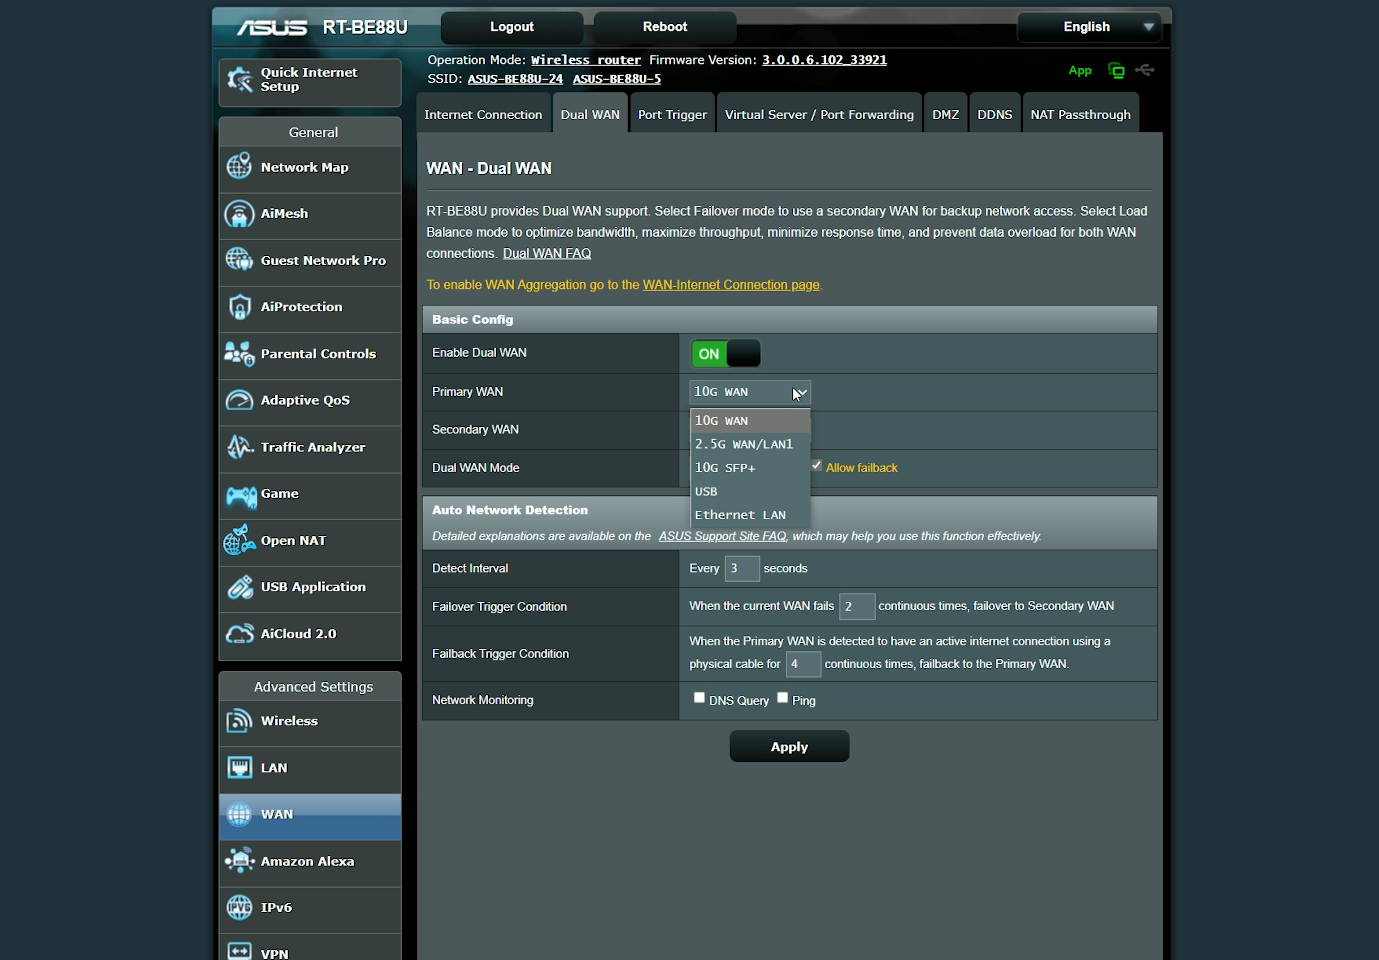Choose 10G WAN from the list
1379x960 pixels.
pos(750,421)
